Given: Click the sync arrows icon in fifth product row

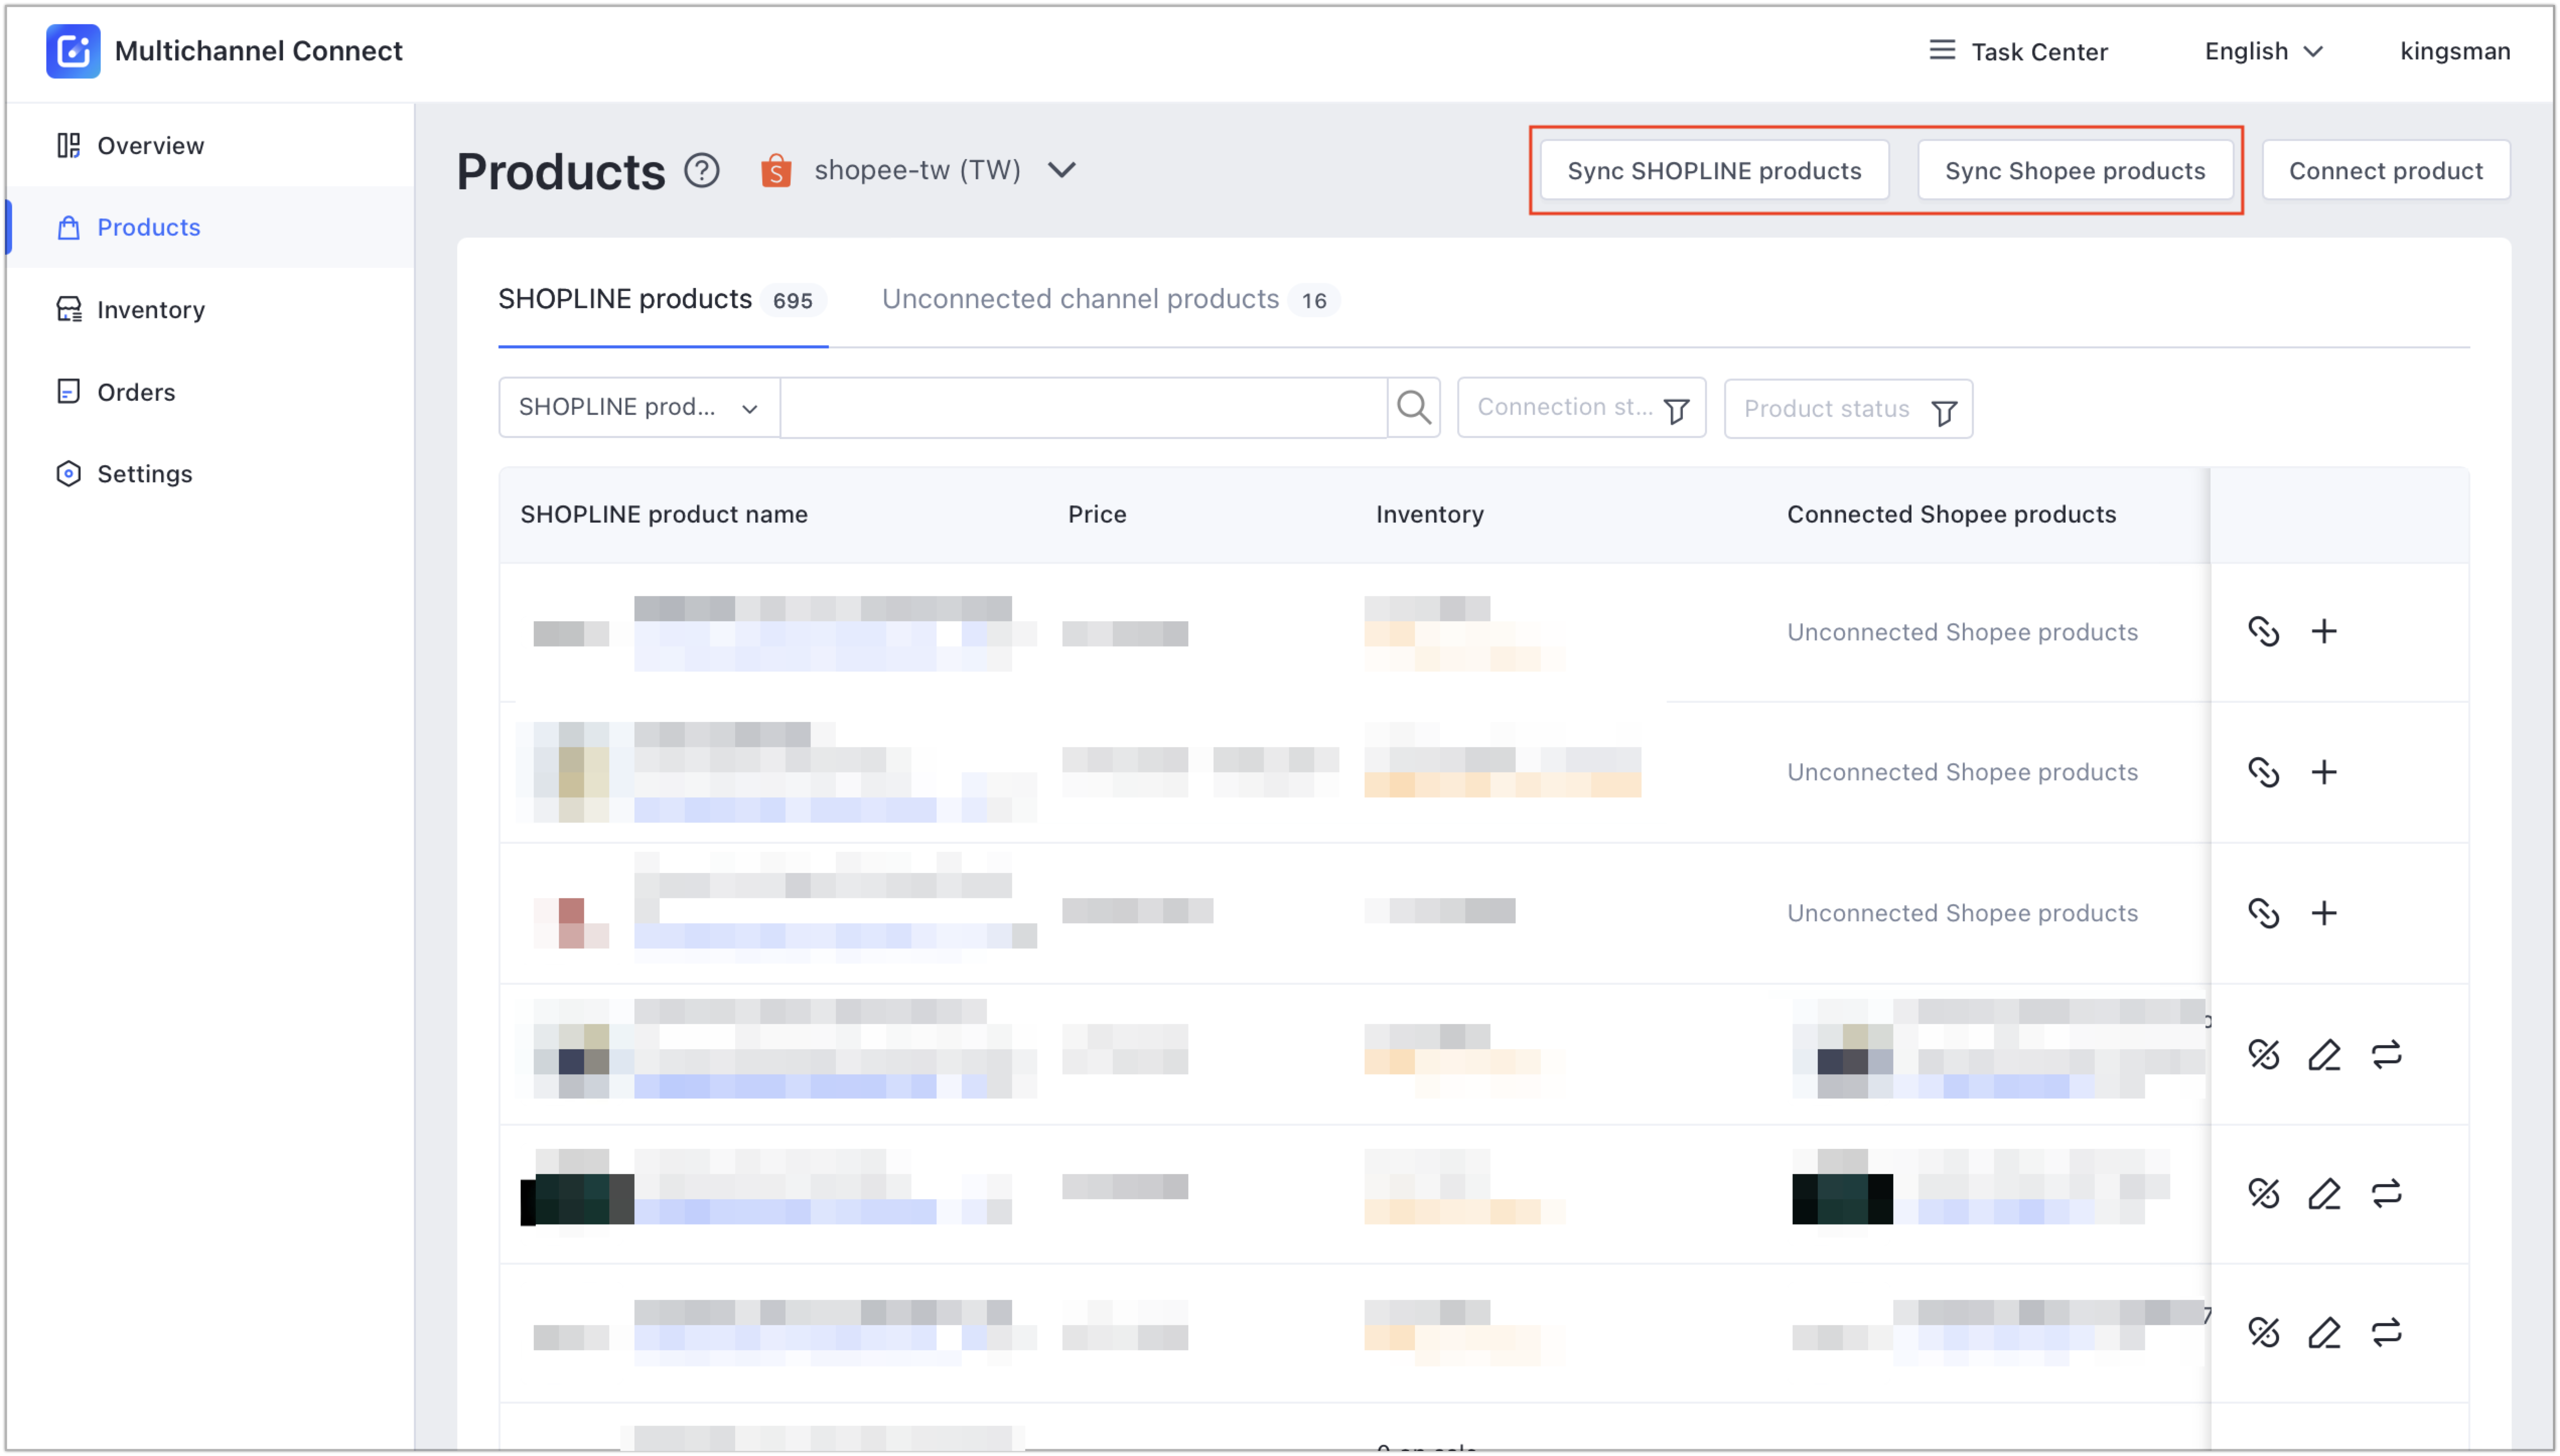Looking at the screenshot, I should [x=2386, y=1193].
